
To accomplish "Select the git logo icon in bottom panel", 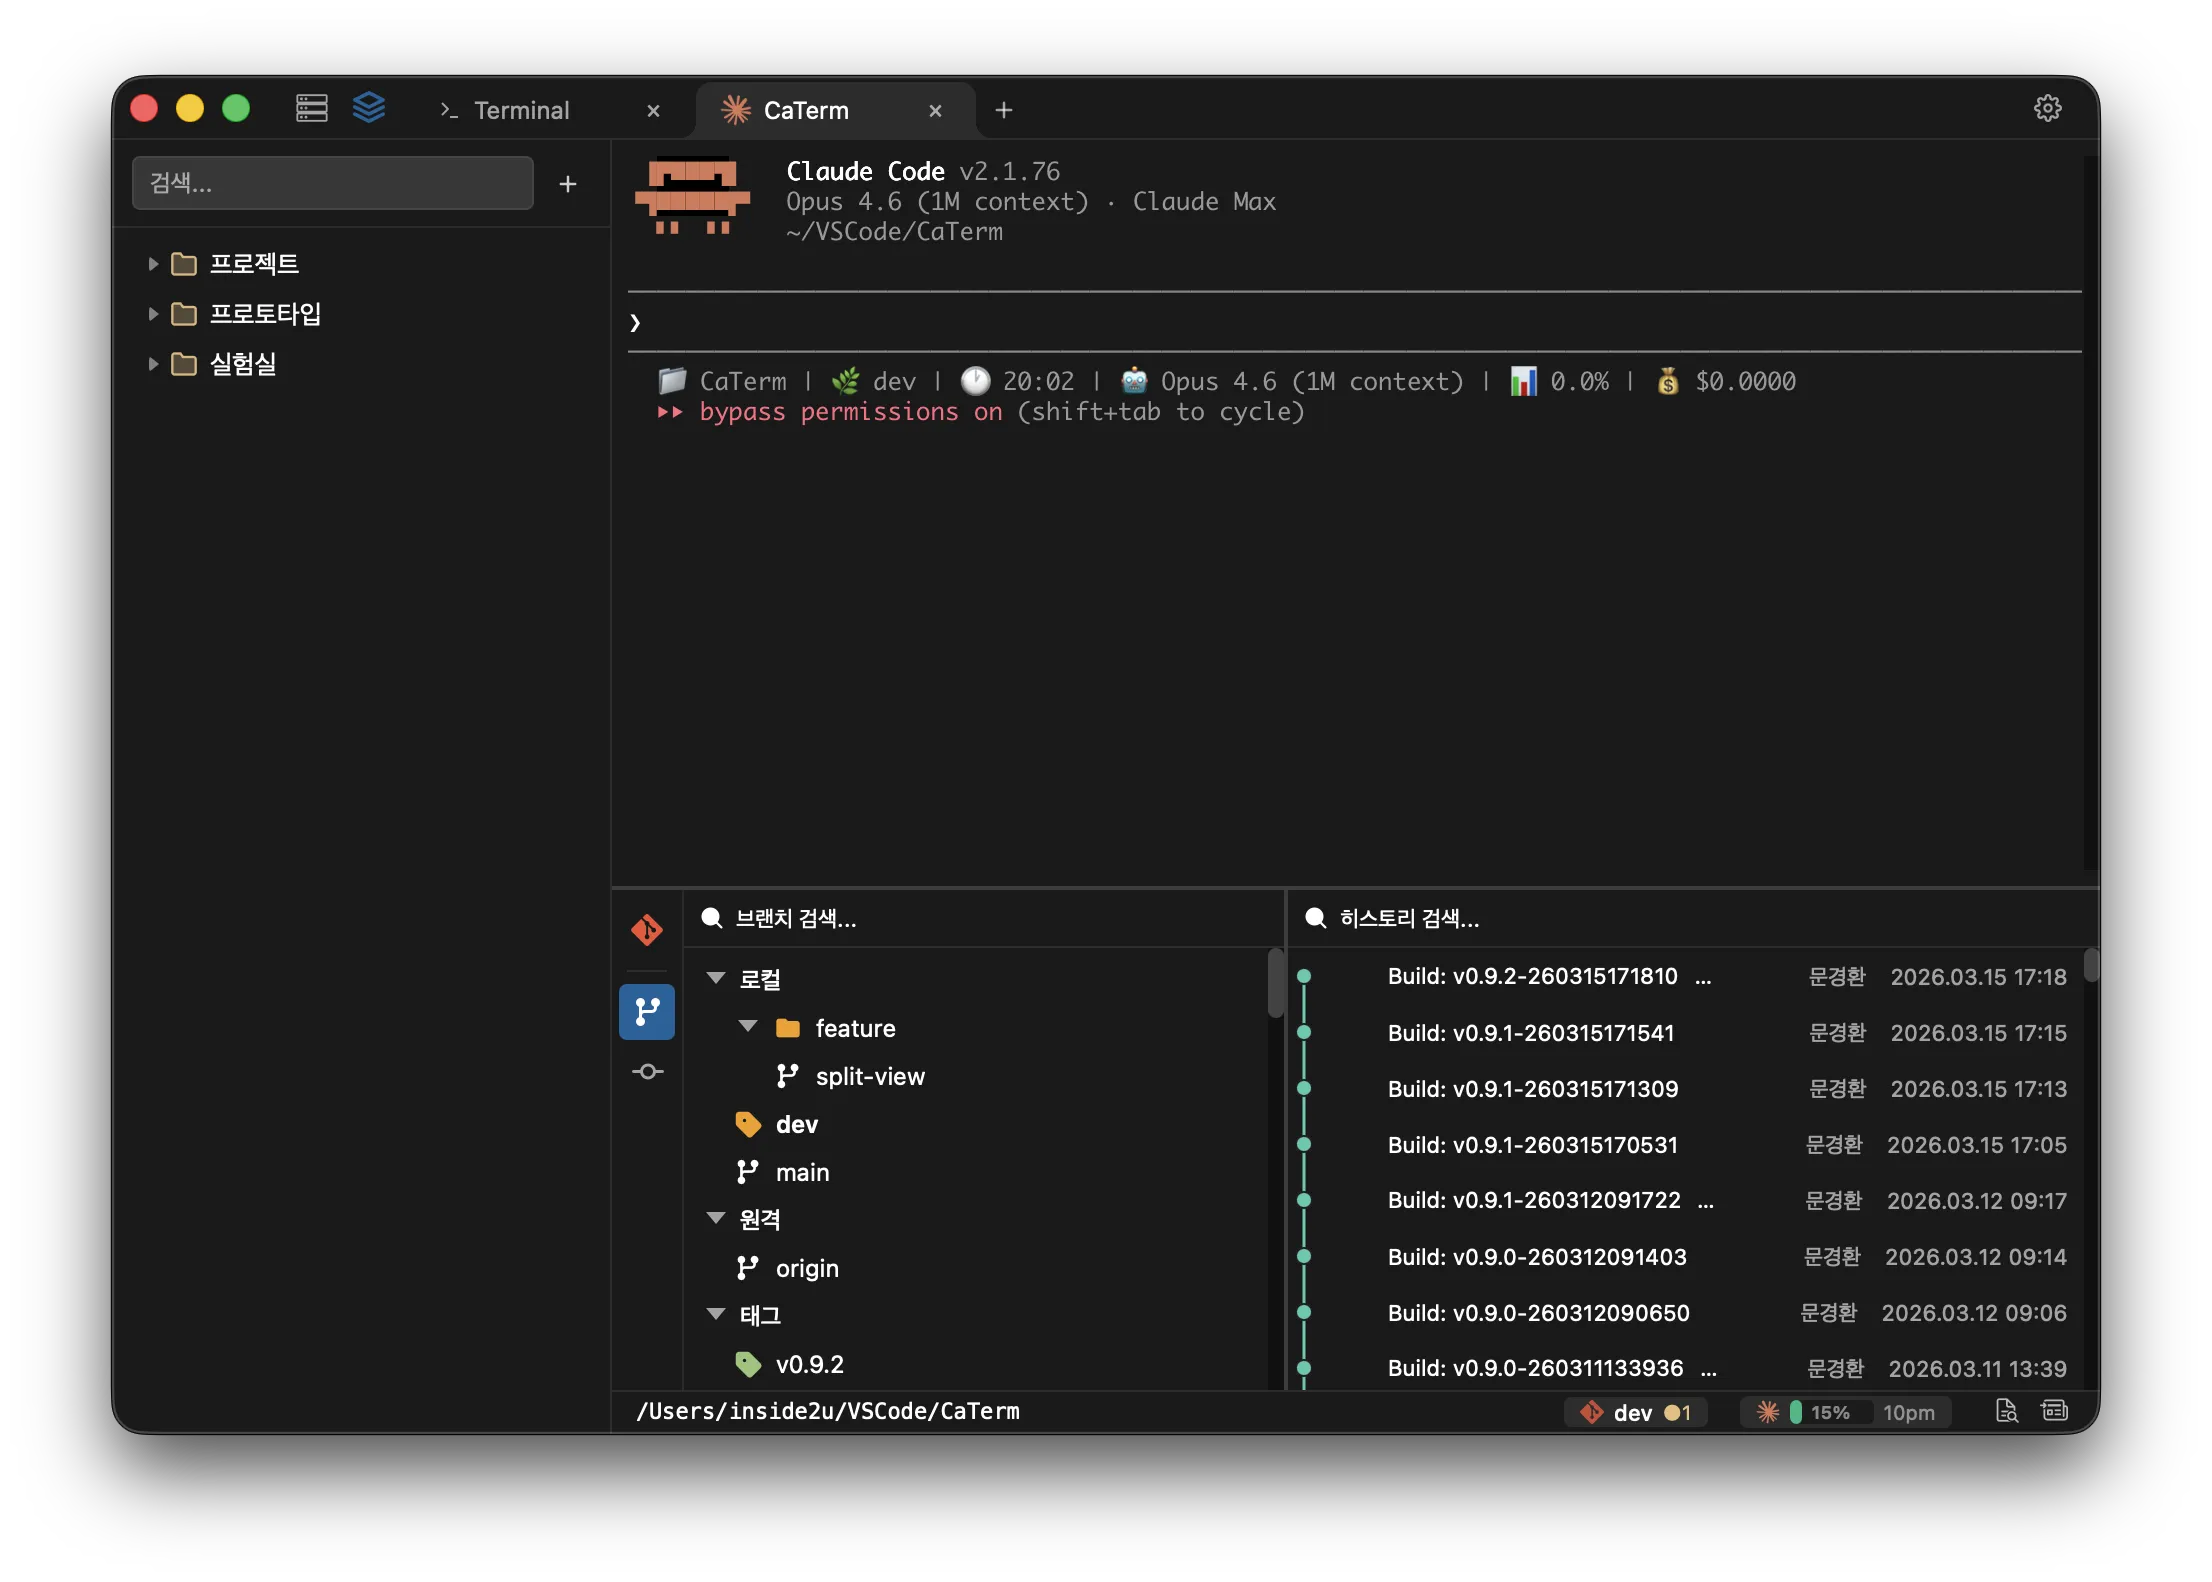I will 647,930.
